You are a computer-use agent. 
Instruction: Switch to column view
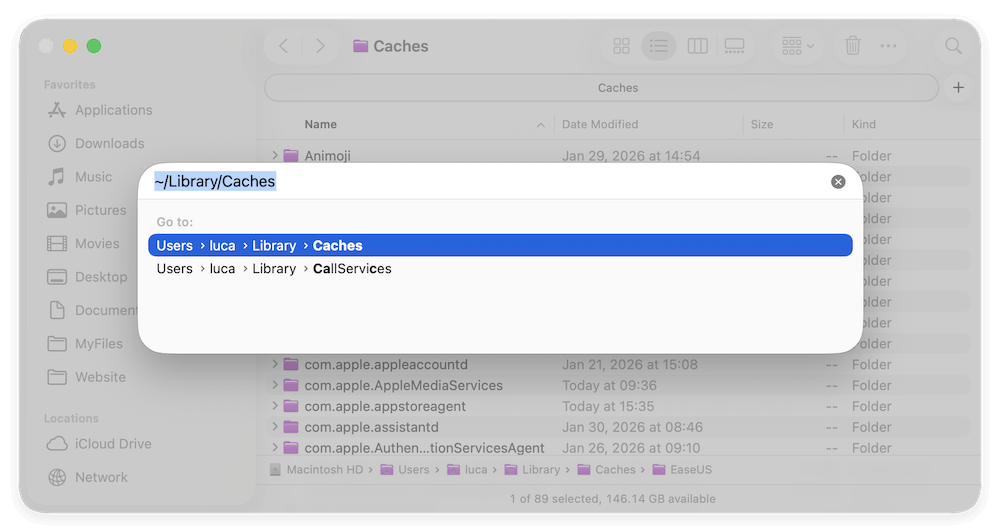[697, 46]
